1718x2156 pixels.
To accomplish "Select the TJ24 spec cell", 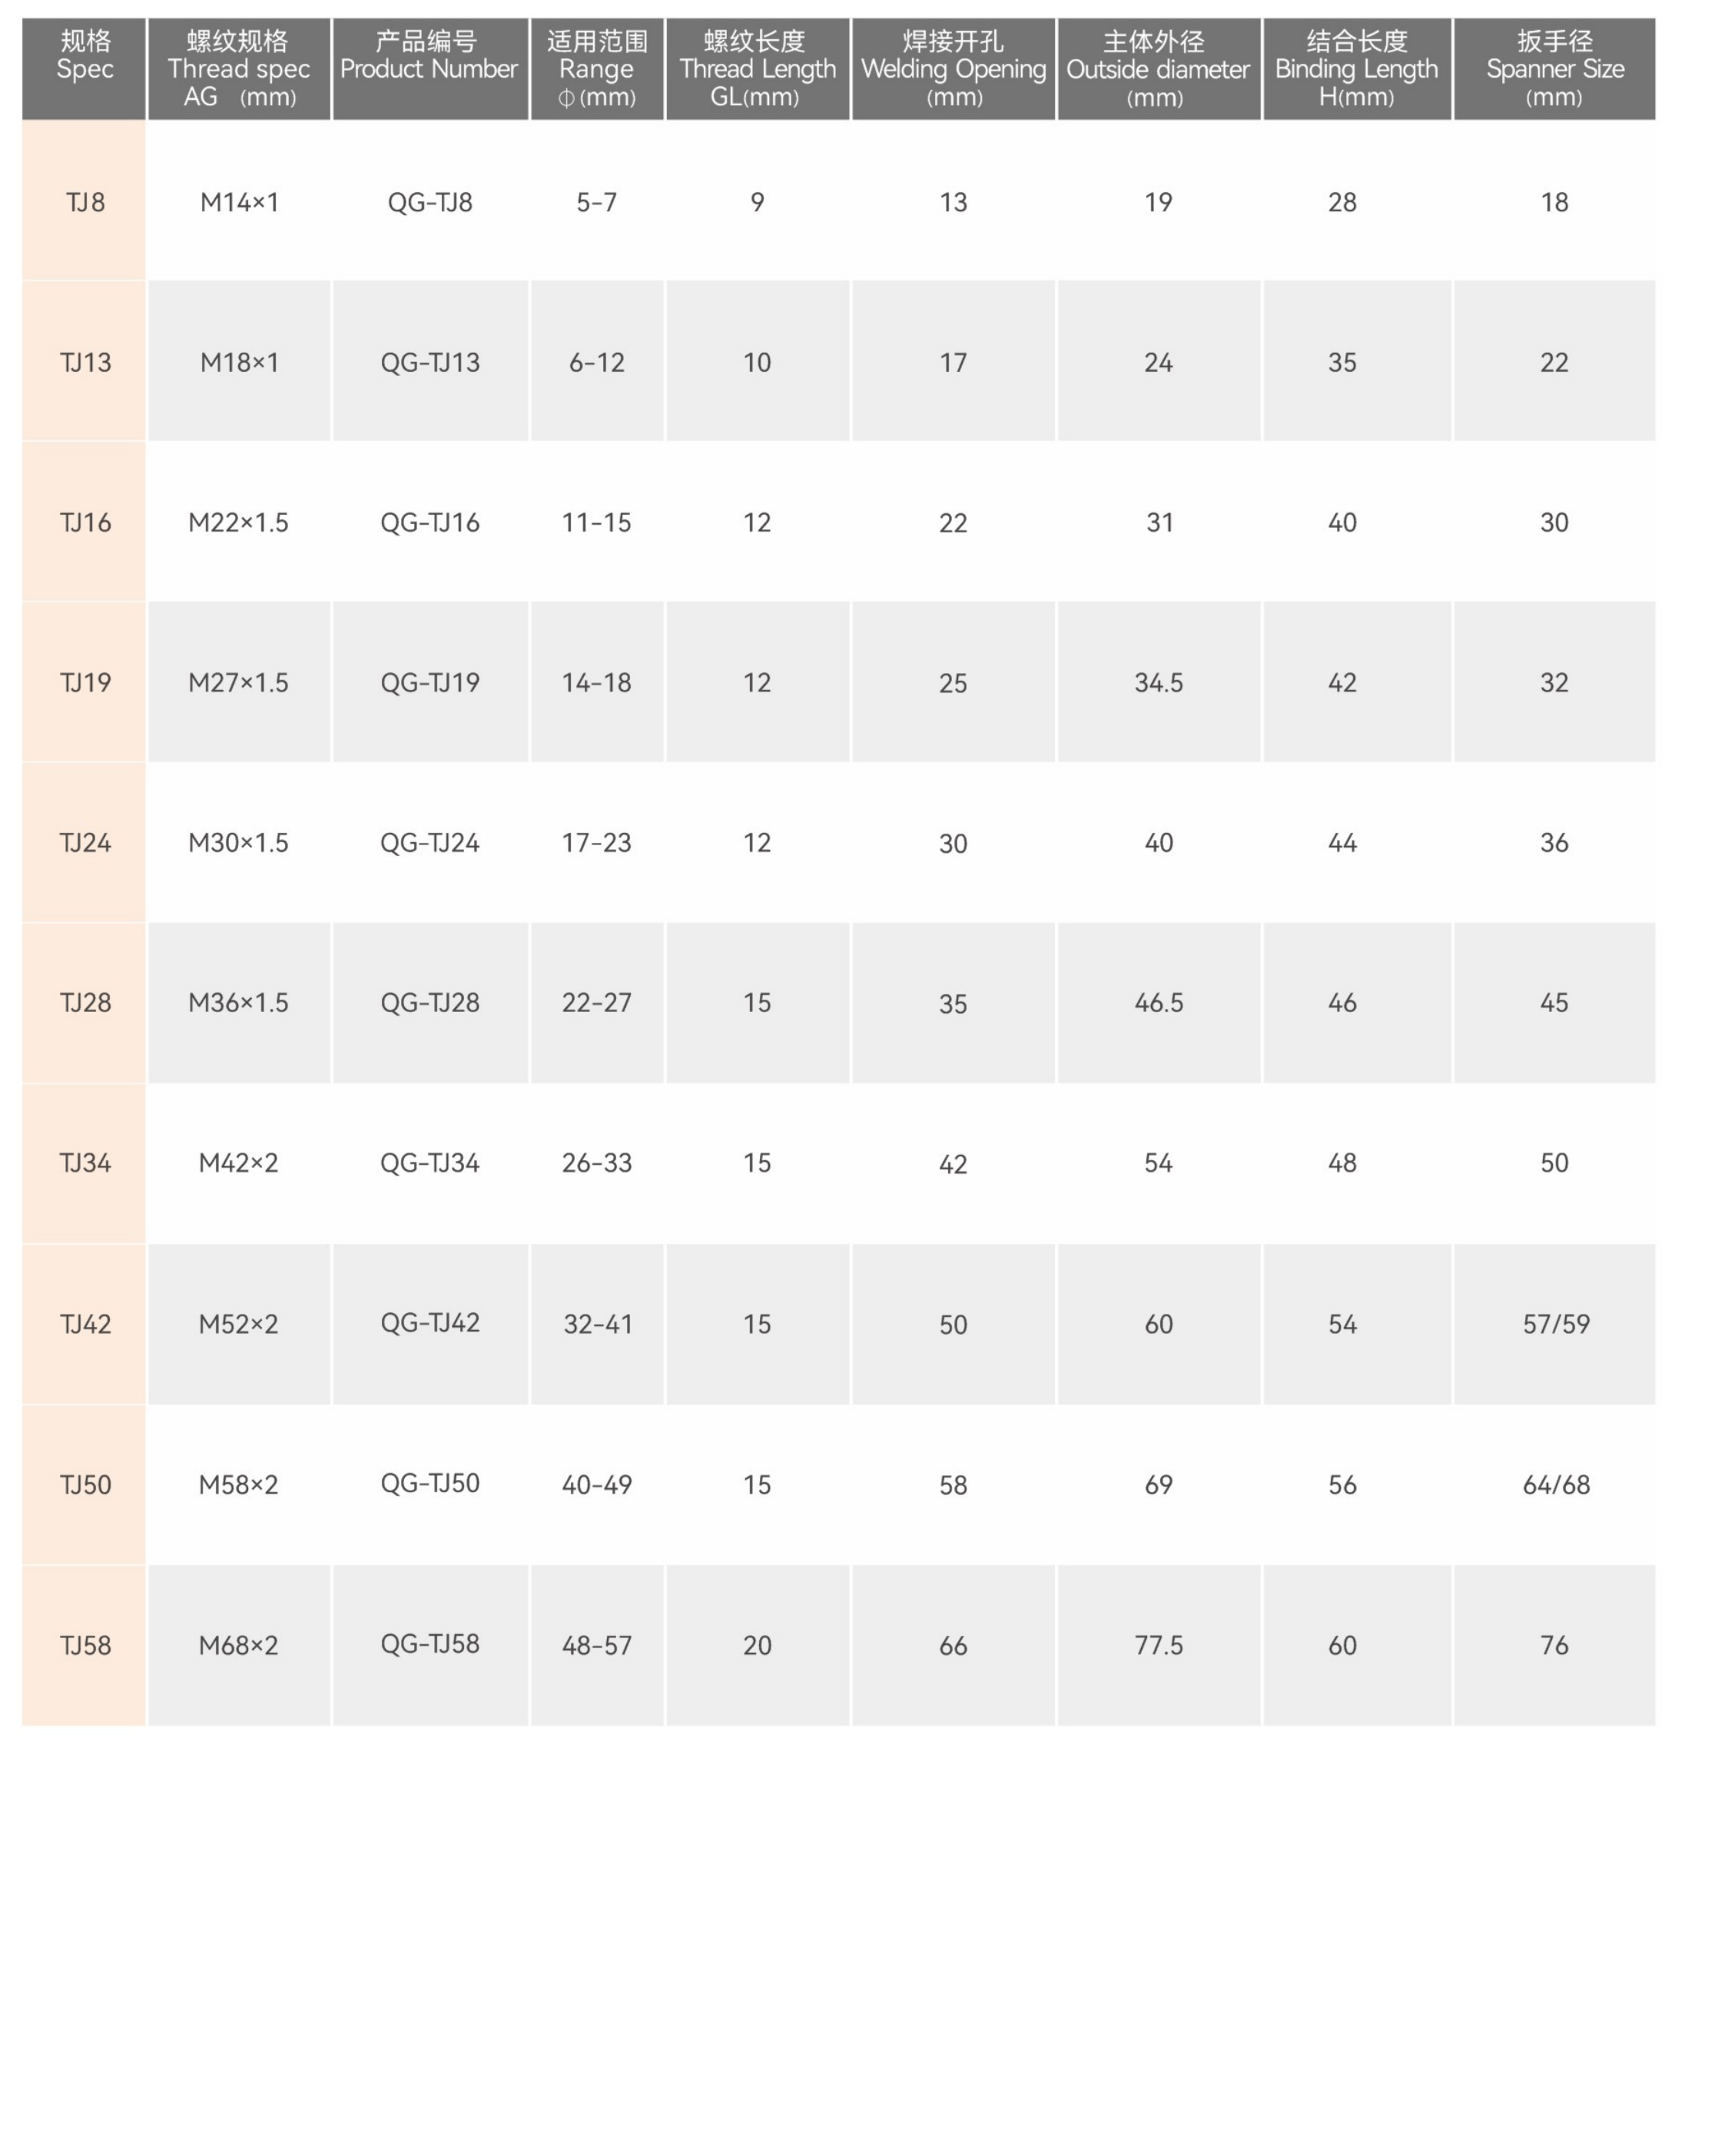I will click(85, 842).
